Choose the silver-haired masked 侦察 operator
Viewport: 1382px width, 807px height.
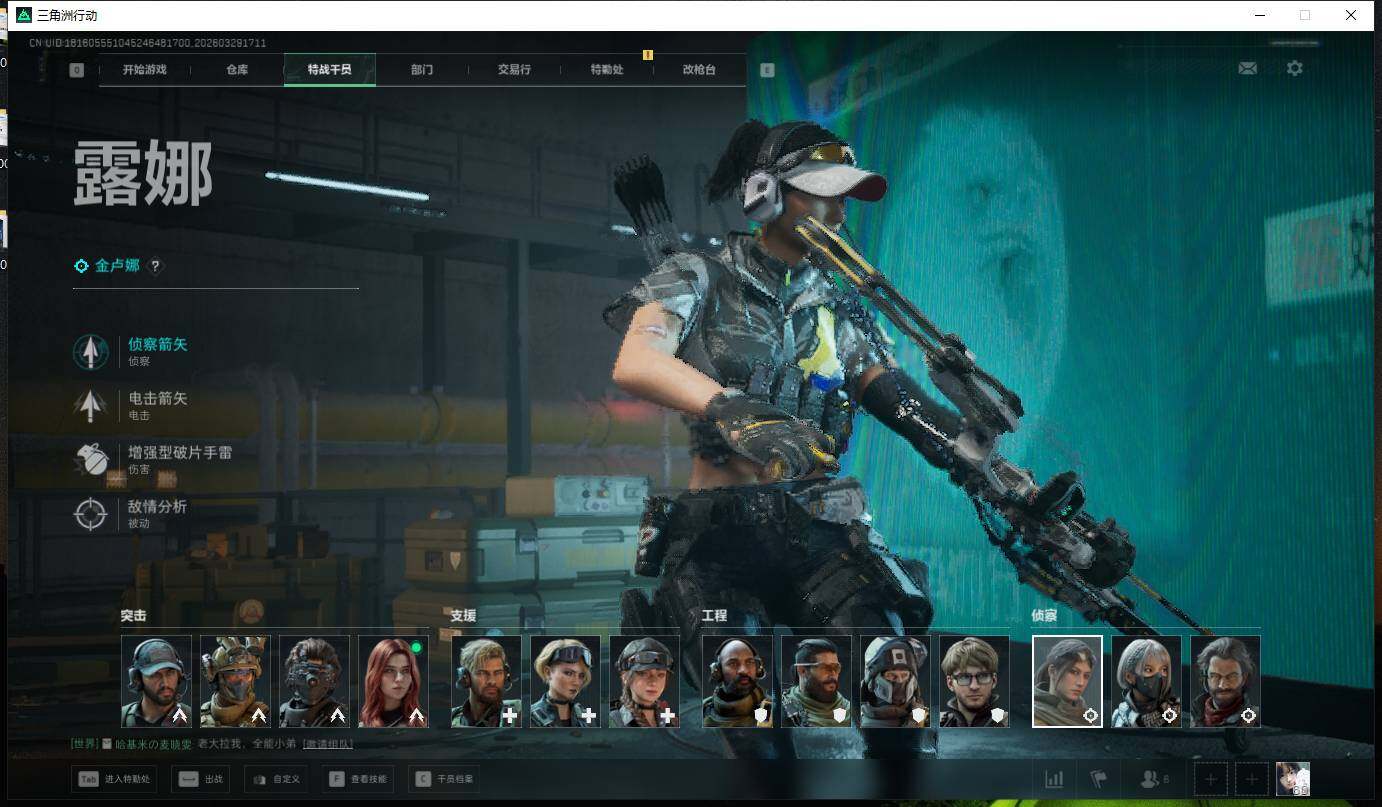[1146, 681]
